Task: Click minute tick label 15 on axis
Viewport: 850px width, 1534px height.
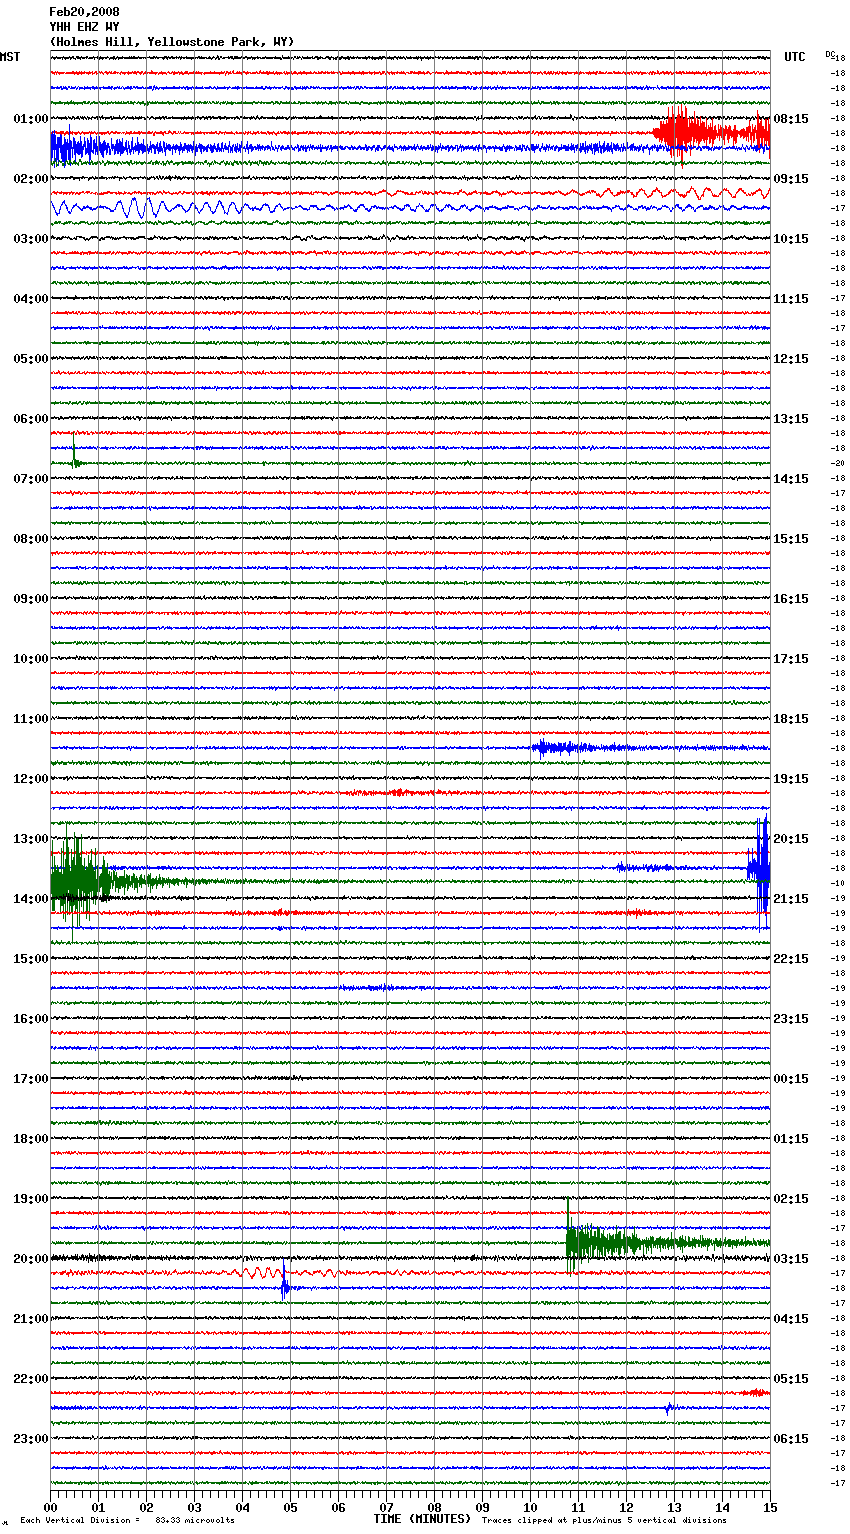Action: (x=770, y=1507)
